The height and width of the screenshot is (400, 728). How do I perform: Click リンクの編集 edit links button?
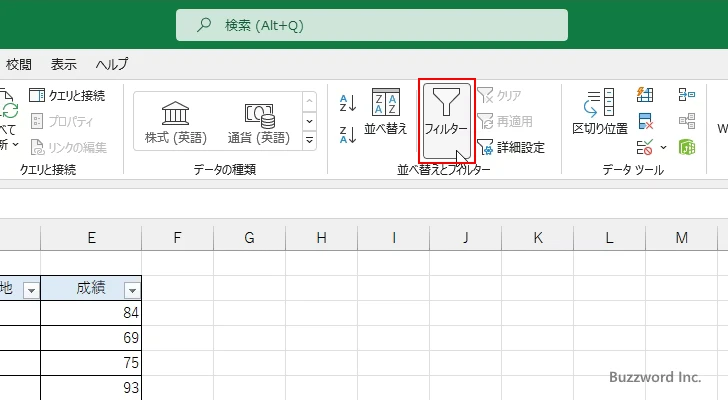pyautogui.click(x=69, y=148)
